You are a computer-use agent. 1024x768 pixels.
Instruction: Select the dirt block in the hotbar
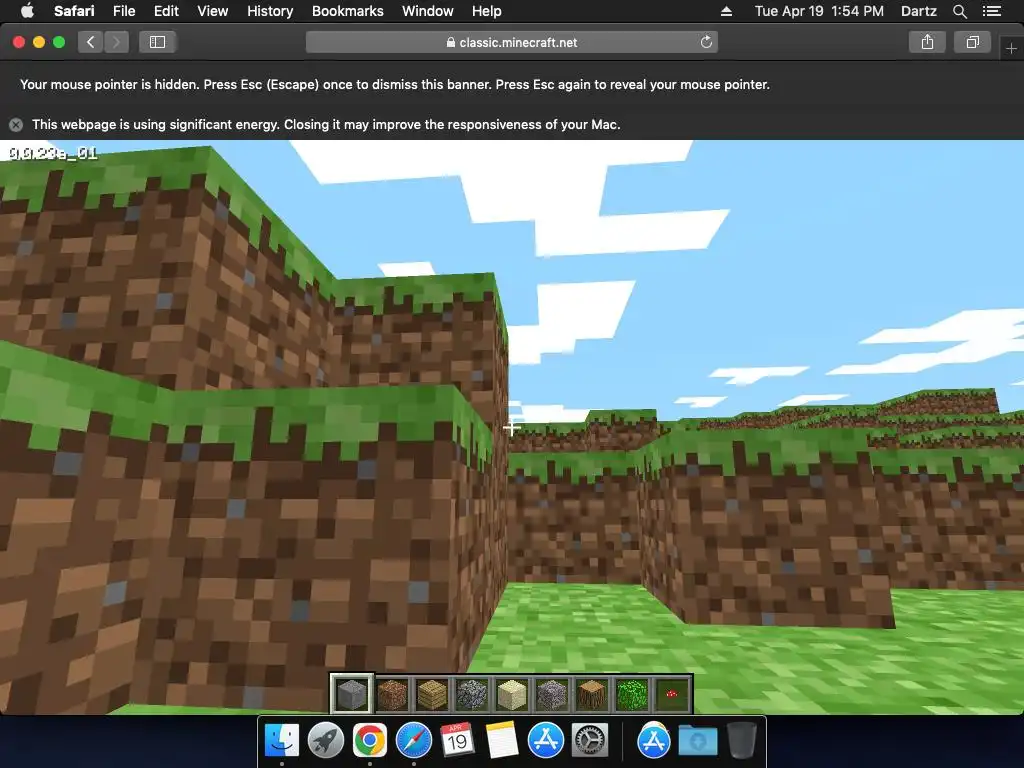[392, 694]
